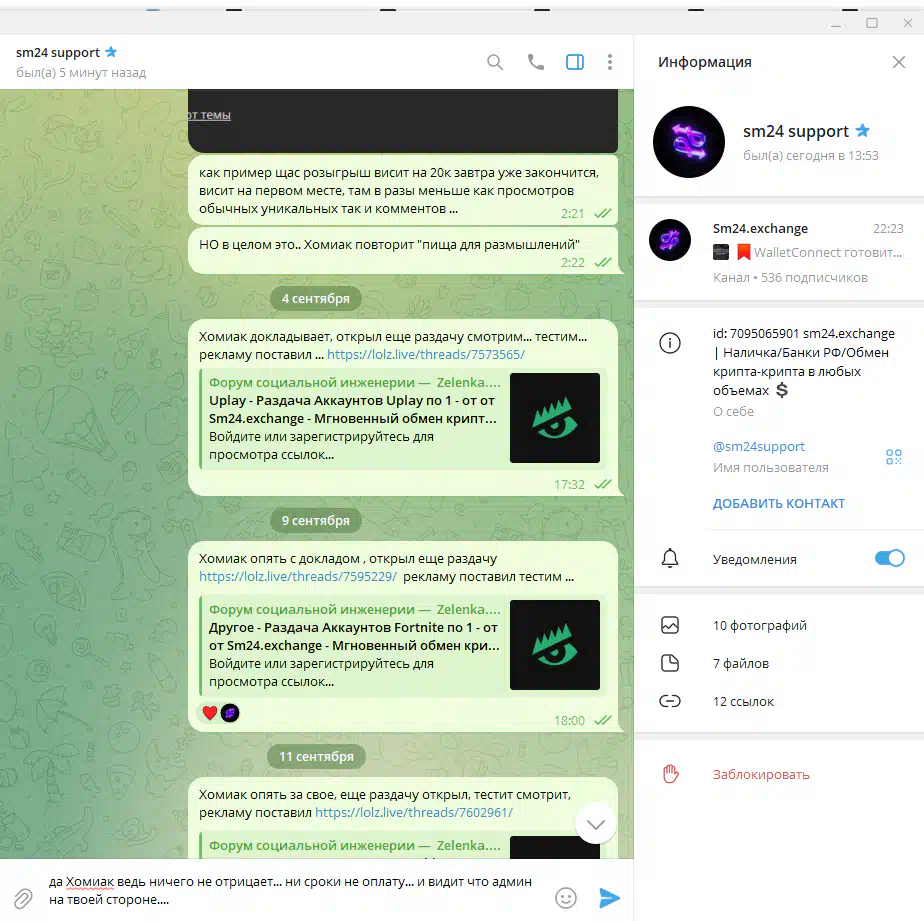The width and height of the screenshot is (924, 921).
Task: Close the Информация panel
Action: point(898,62)
